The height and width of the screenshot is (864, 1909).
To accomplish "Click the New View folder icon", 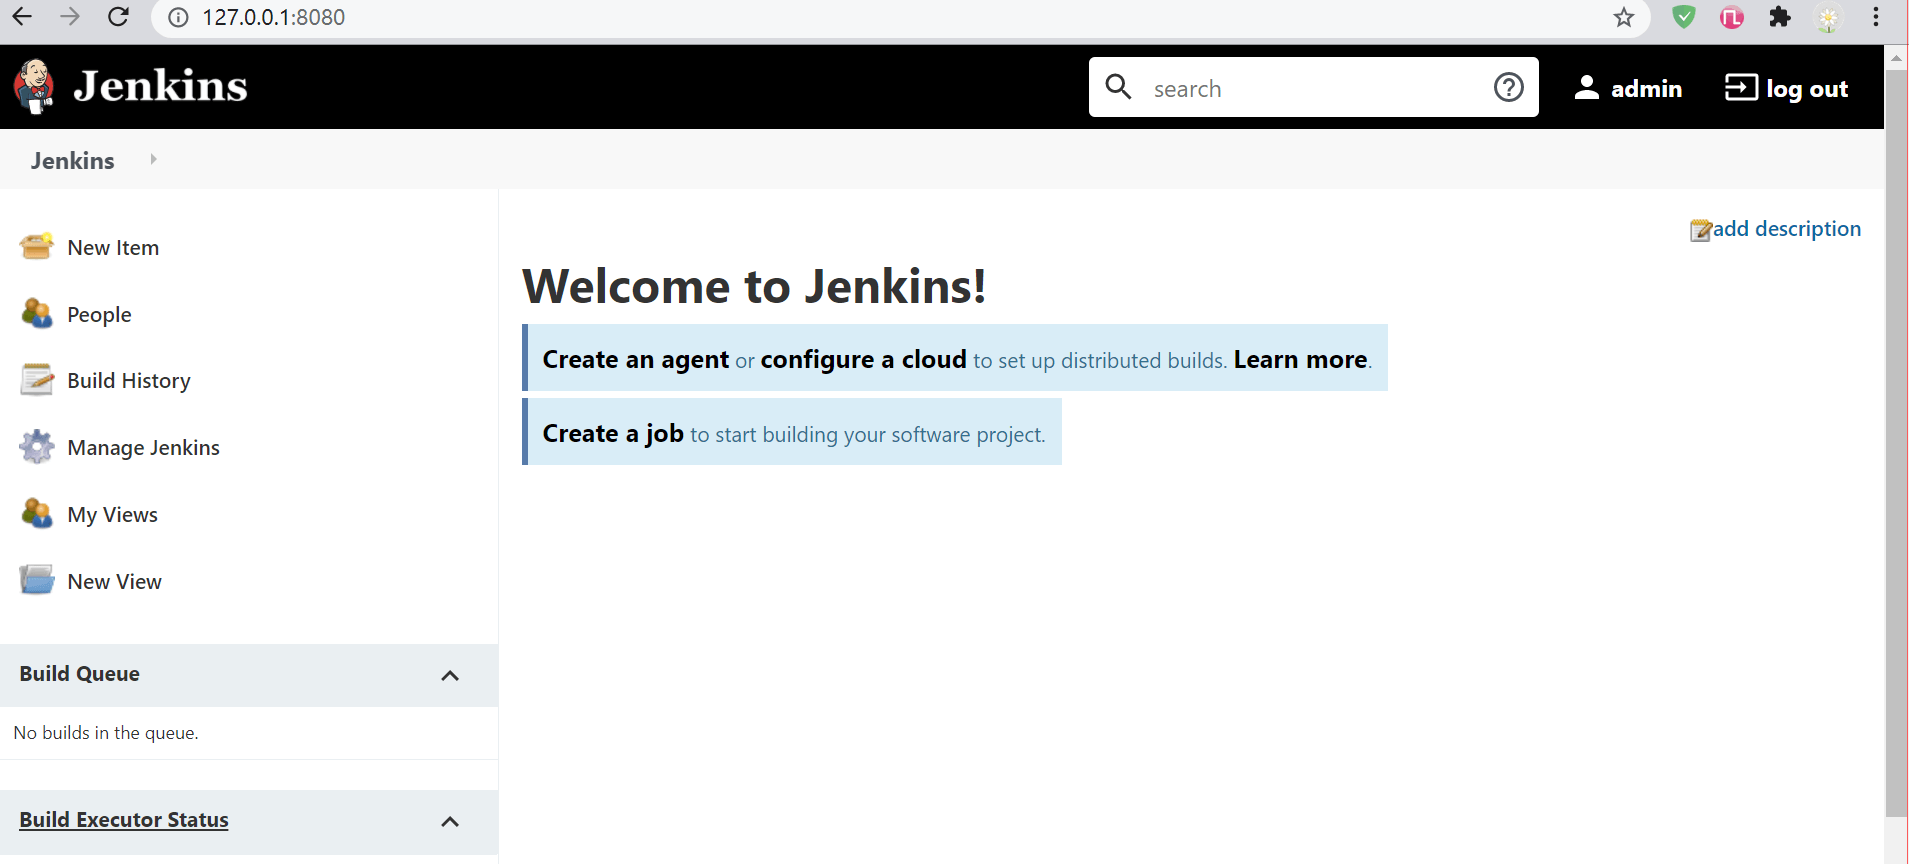I will point(37,580).
